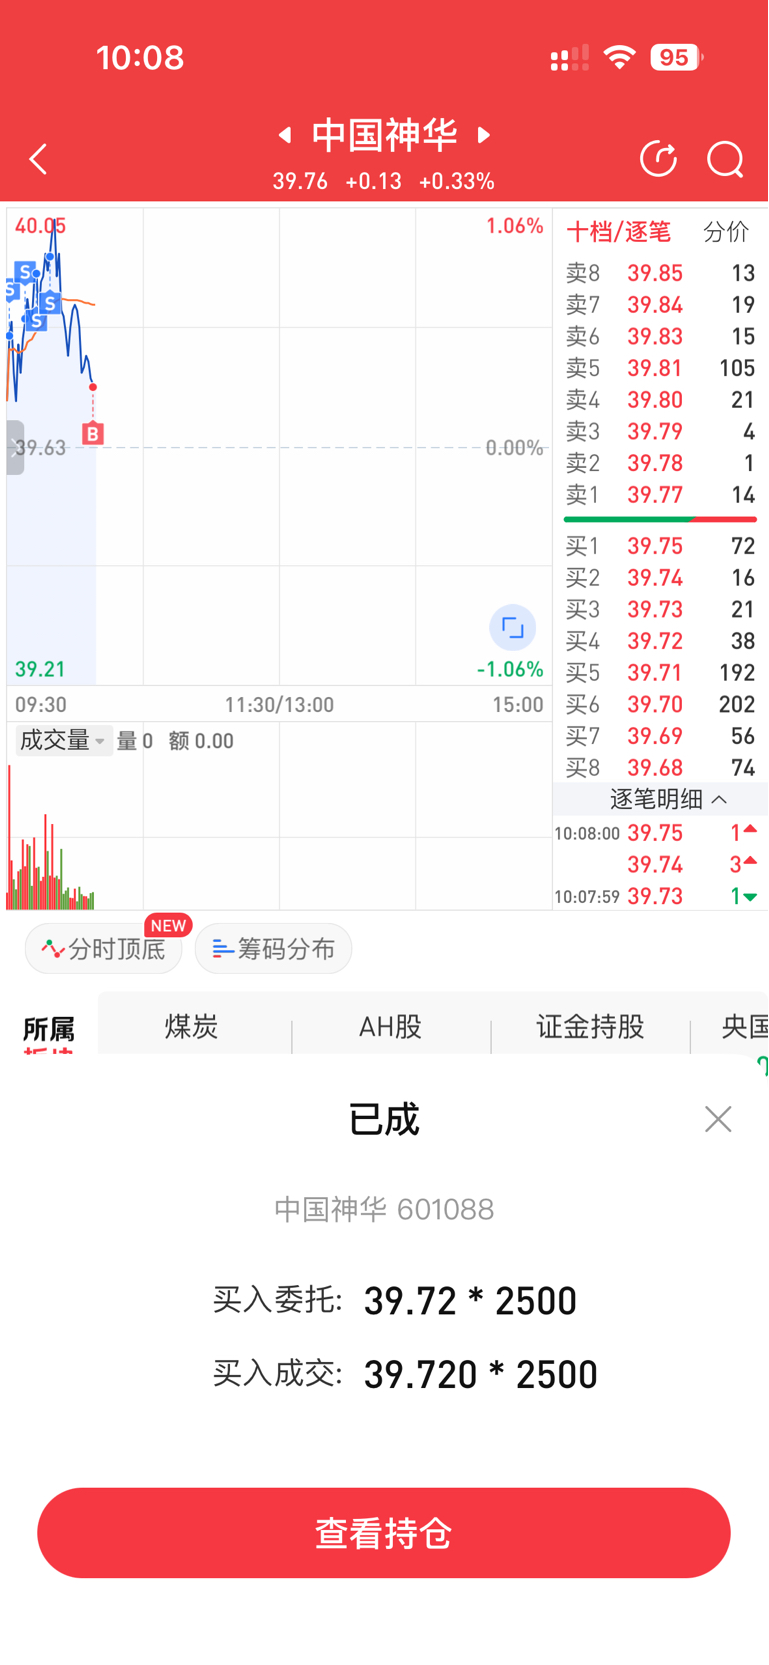Select 买5 price 39.71 row

[660, 673]
